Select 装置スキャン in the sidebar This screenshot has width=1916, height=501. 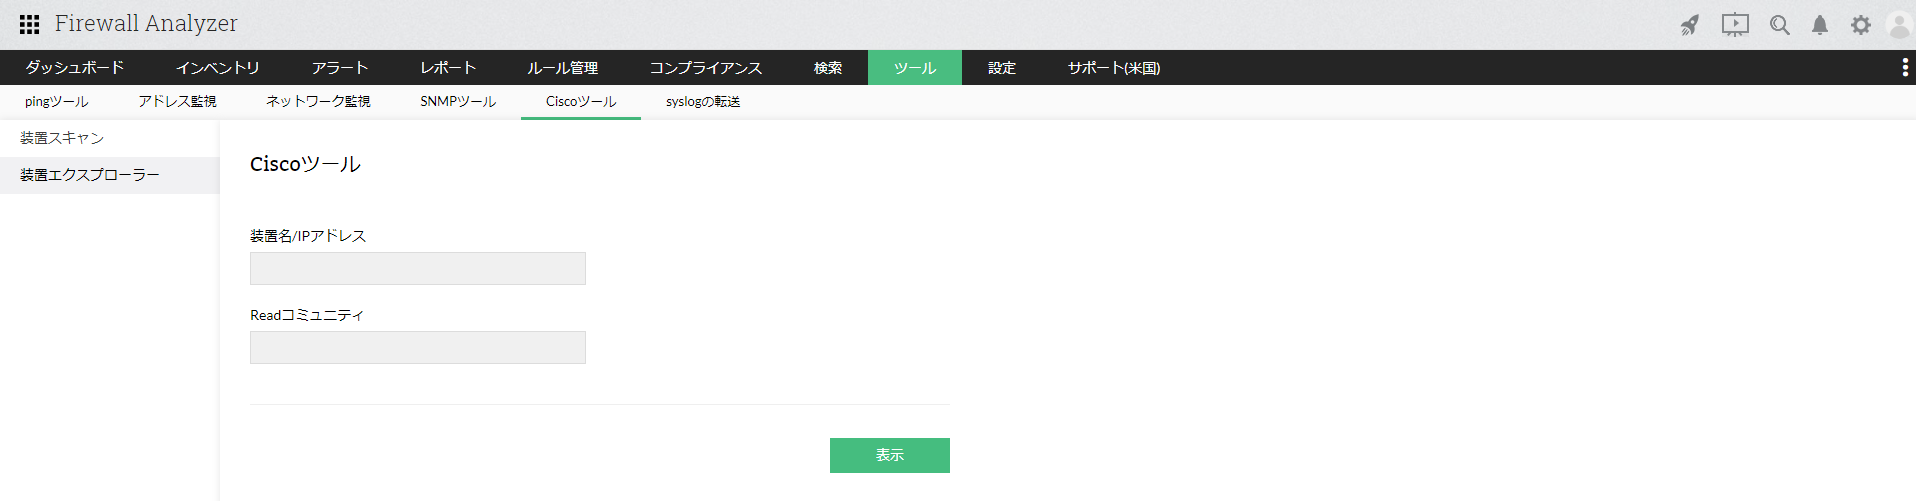(110, 138)
